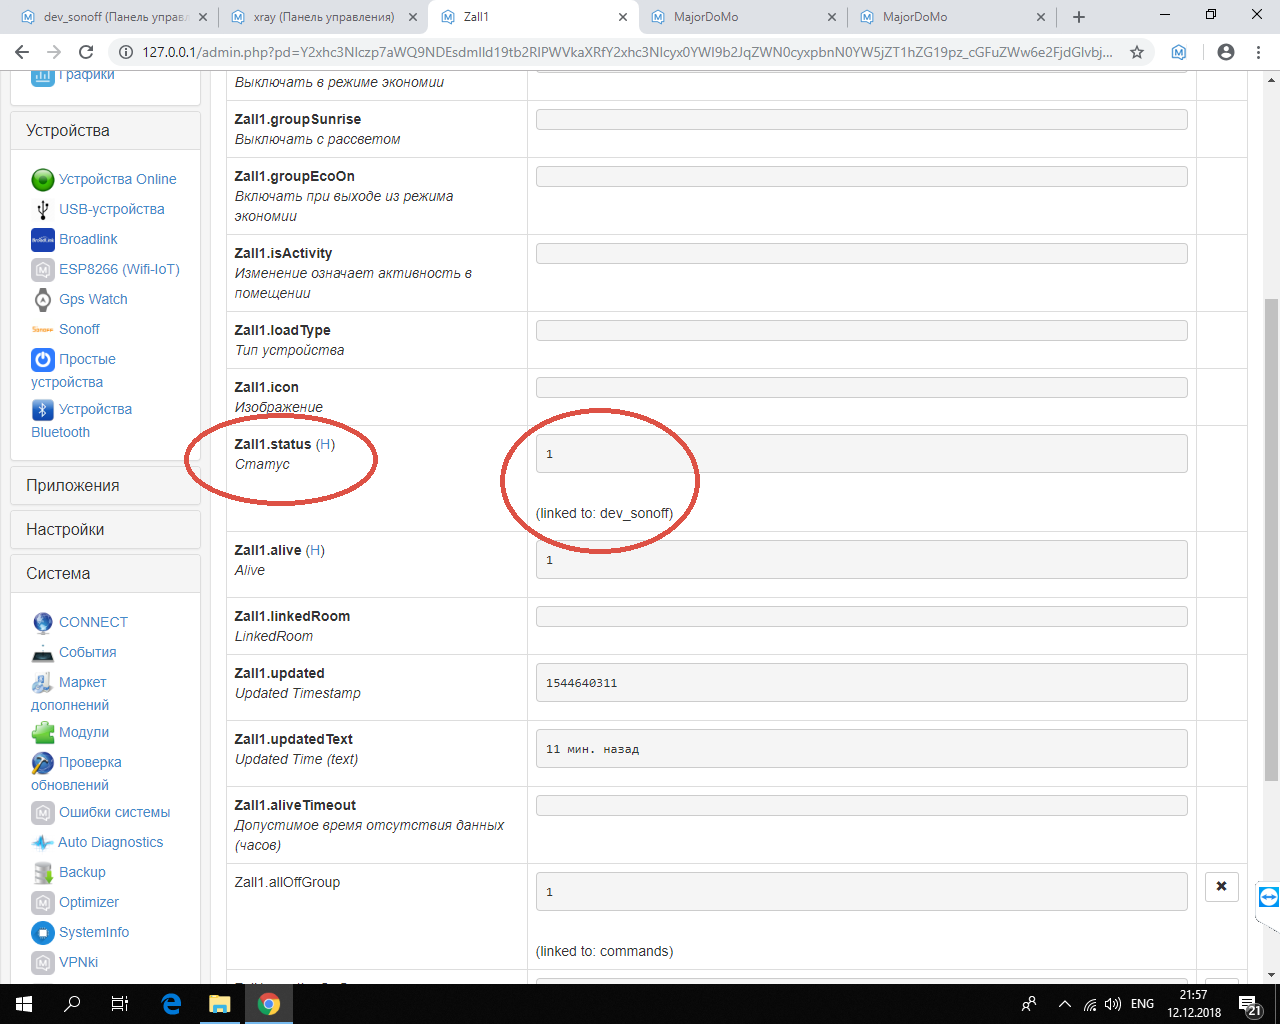Open the USB-устройства icon in sidebar
The width and height of the screenshot is (1280, 1024).
click(x=42, y=209)
